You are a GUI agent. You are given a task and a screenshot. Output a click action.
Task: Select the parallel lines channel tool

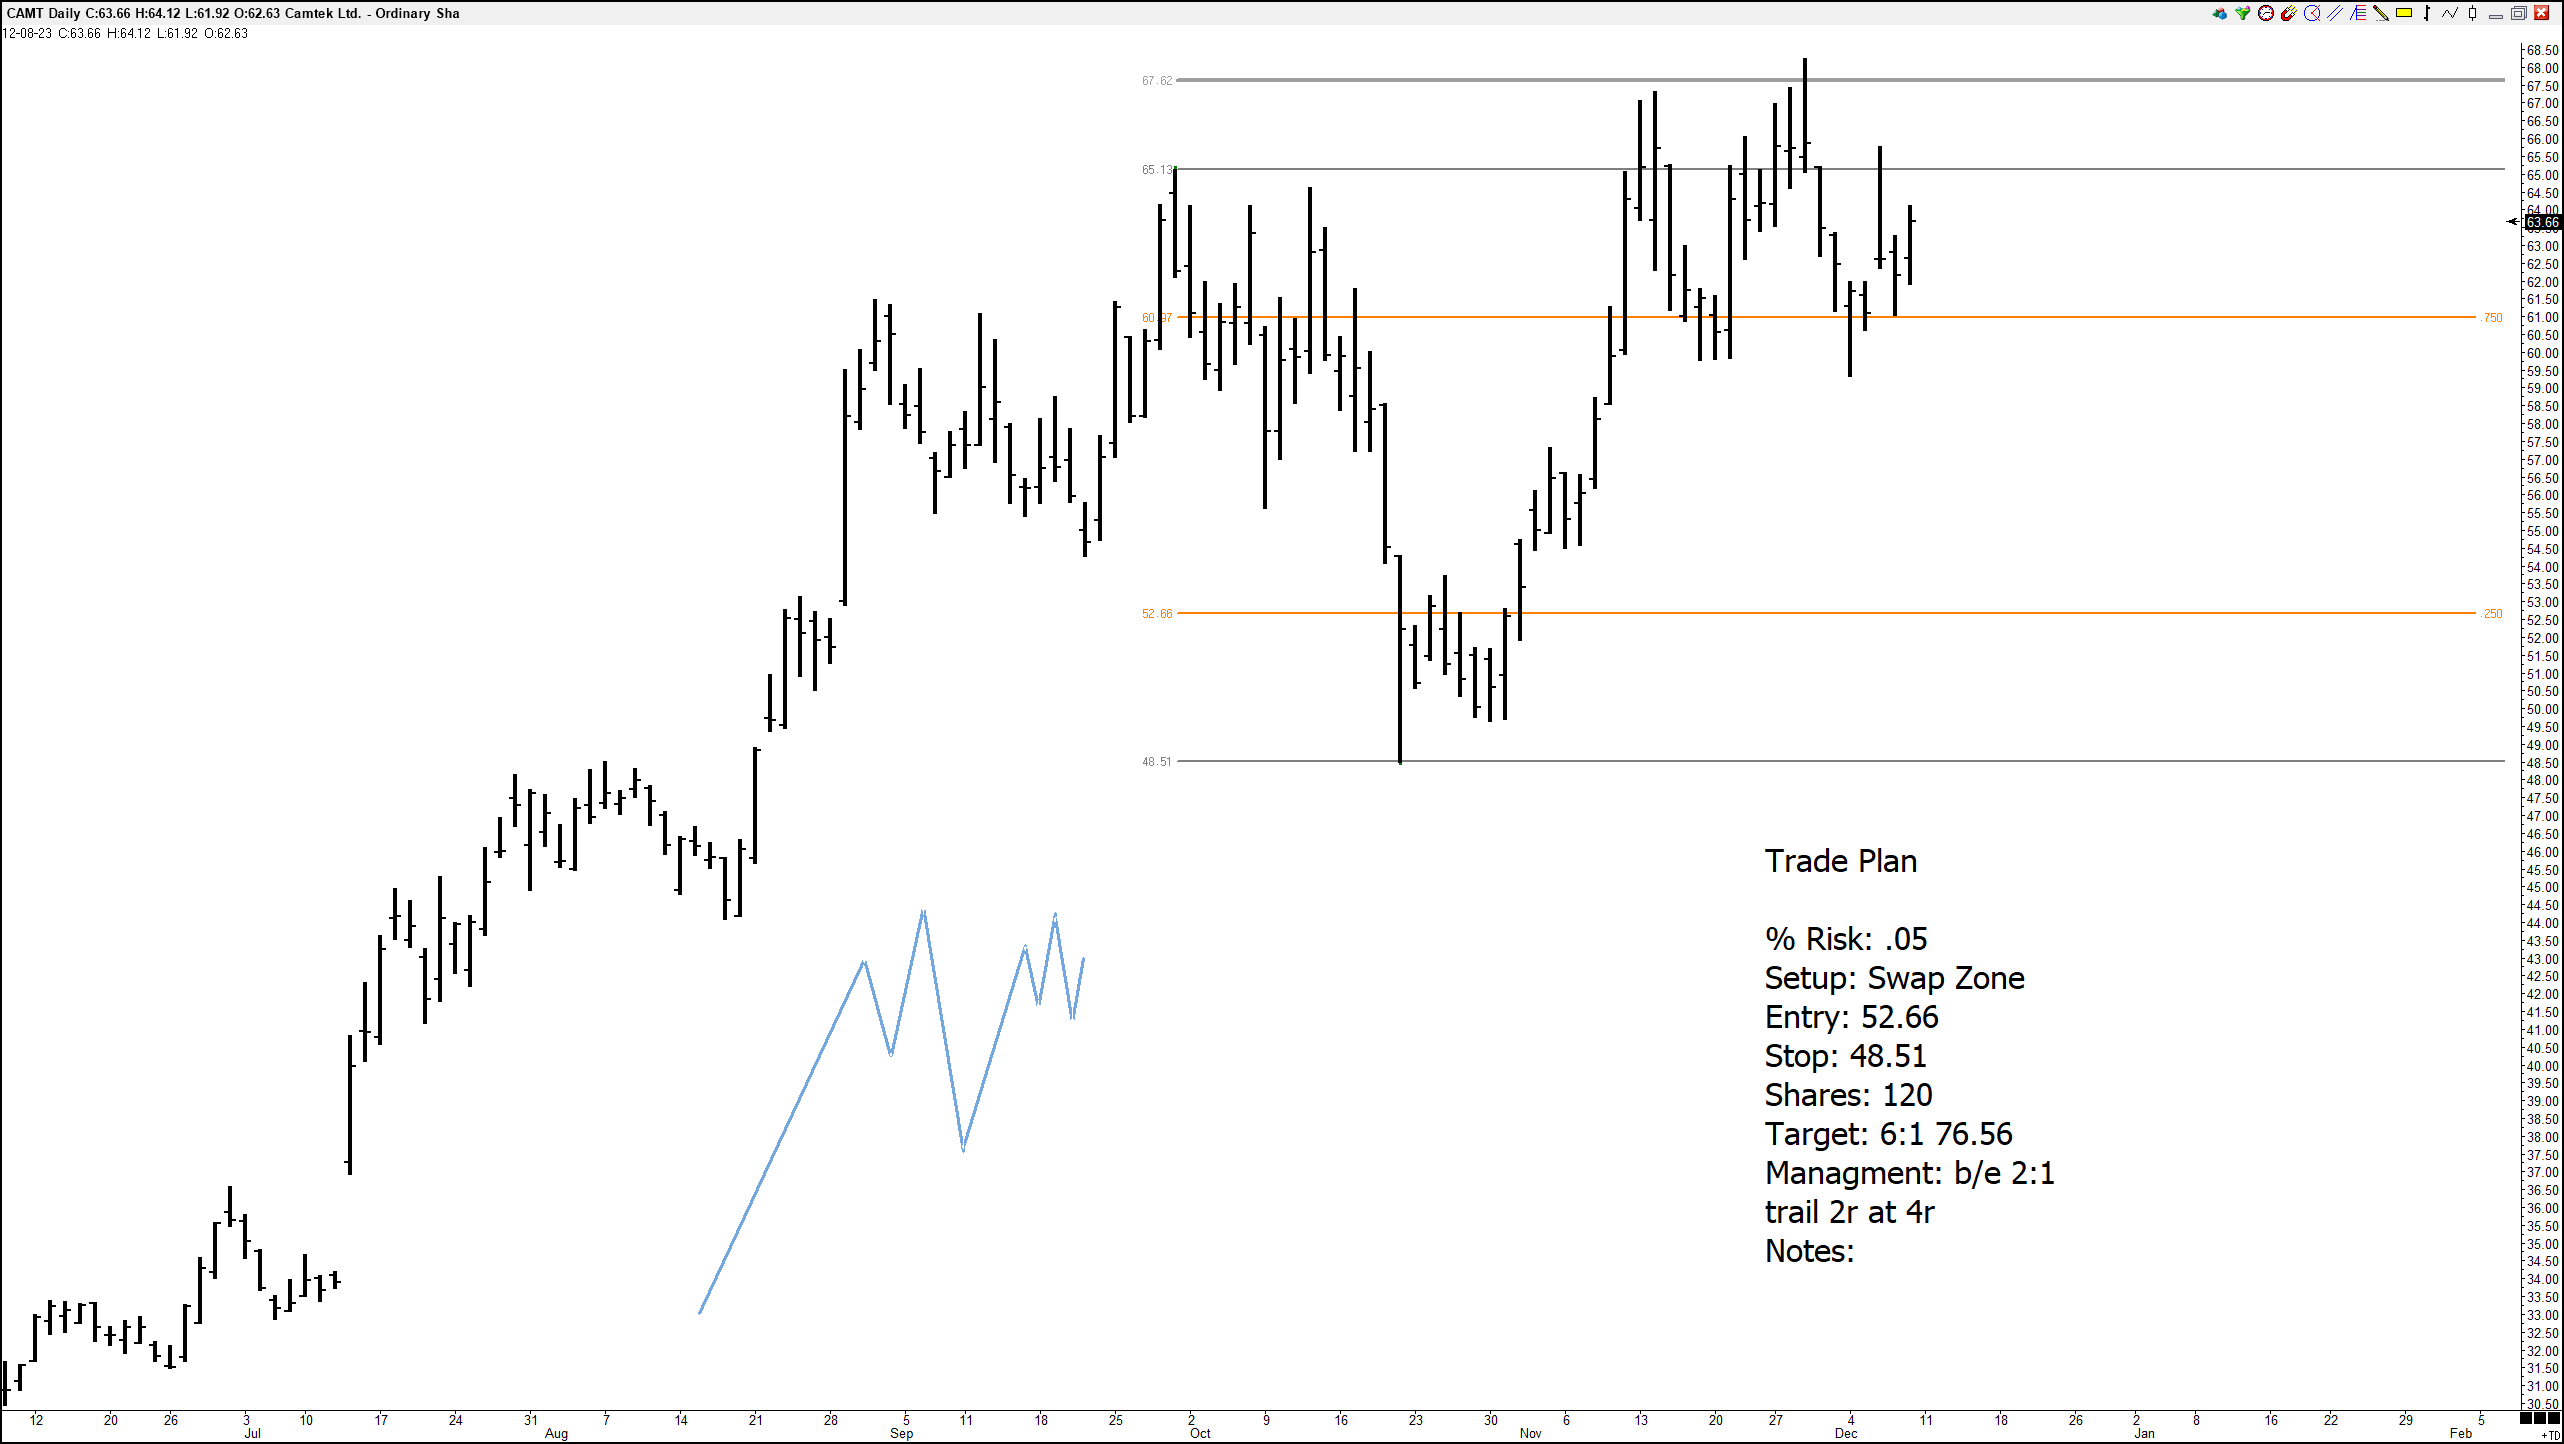[2335, 13]
